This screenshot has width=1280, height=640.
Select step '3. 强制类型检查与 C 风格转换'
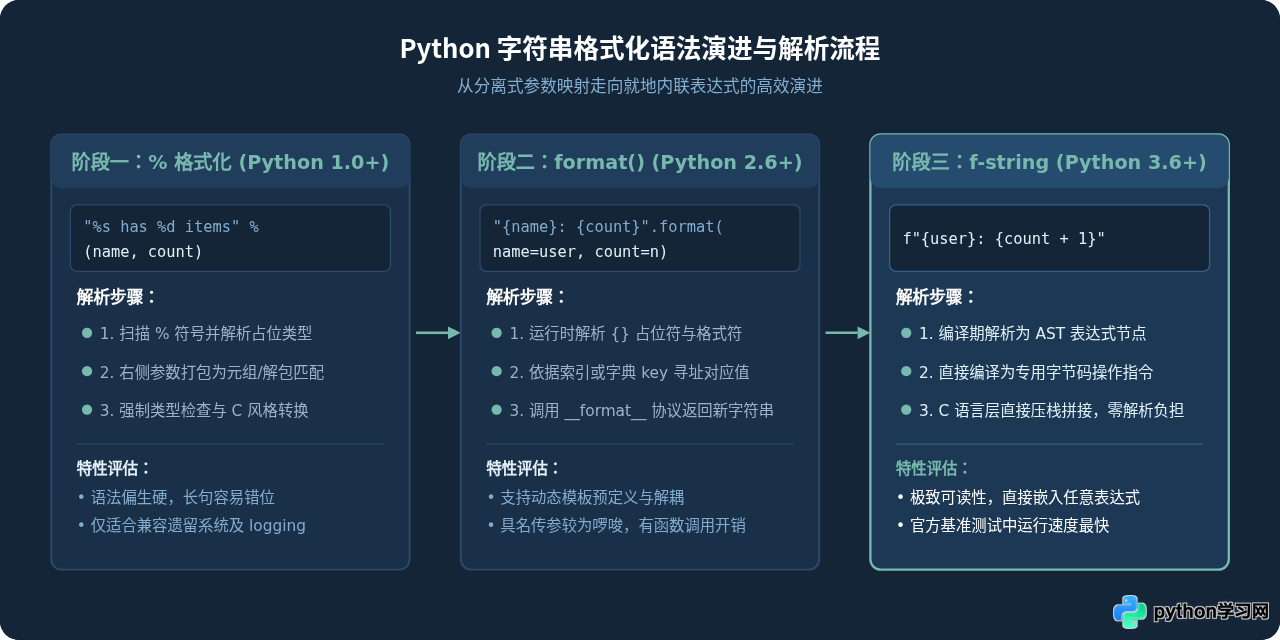[x=204, y=410]
